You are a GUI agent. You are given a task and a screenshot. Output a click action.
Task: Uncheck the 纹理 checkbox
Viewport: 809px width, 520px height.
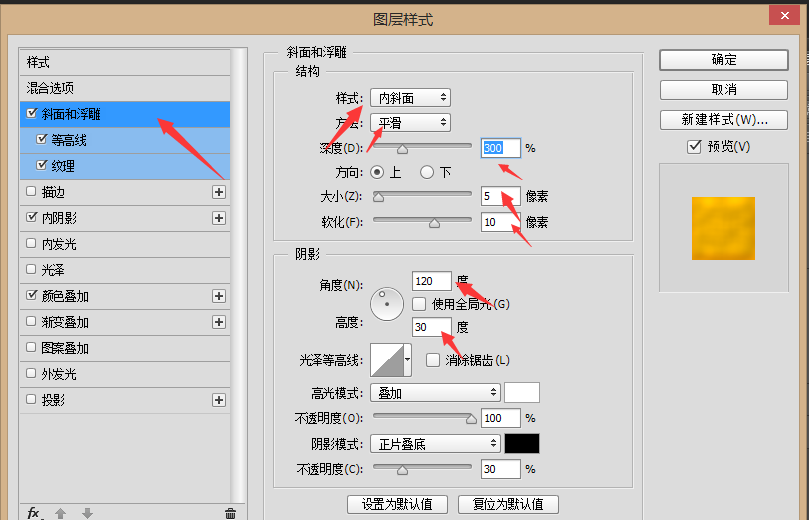pos(42,165)
